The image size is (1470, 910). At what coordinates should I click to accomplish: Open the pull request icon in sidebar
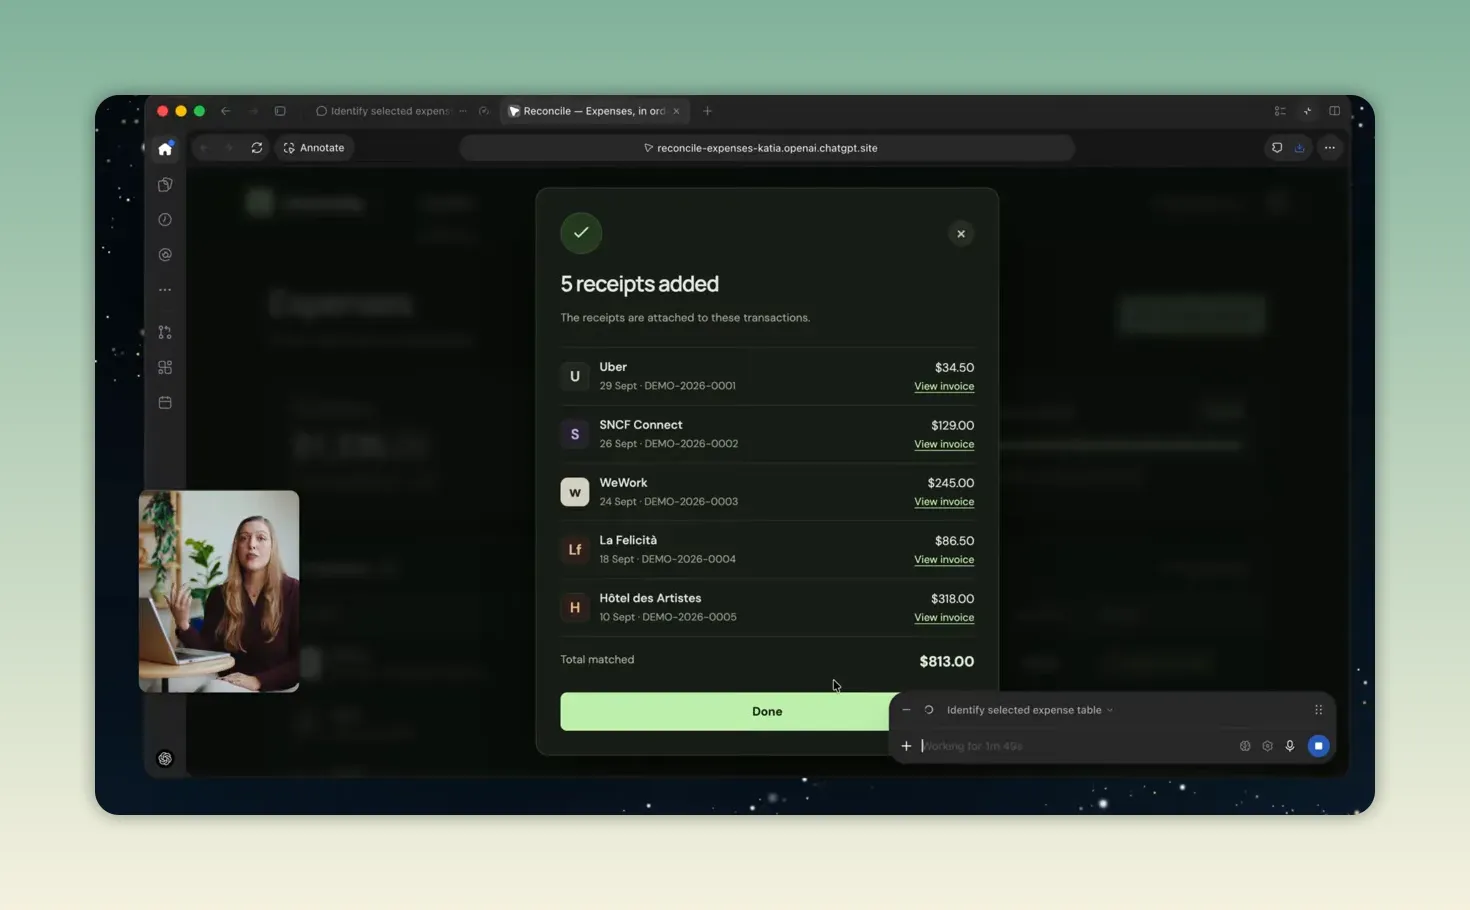(x=165, y=332)
